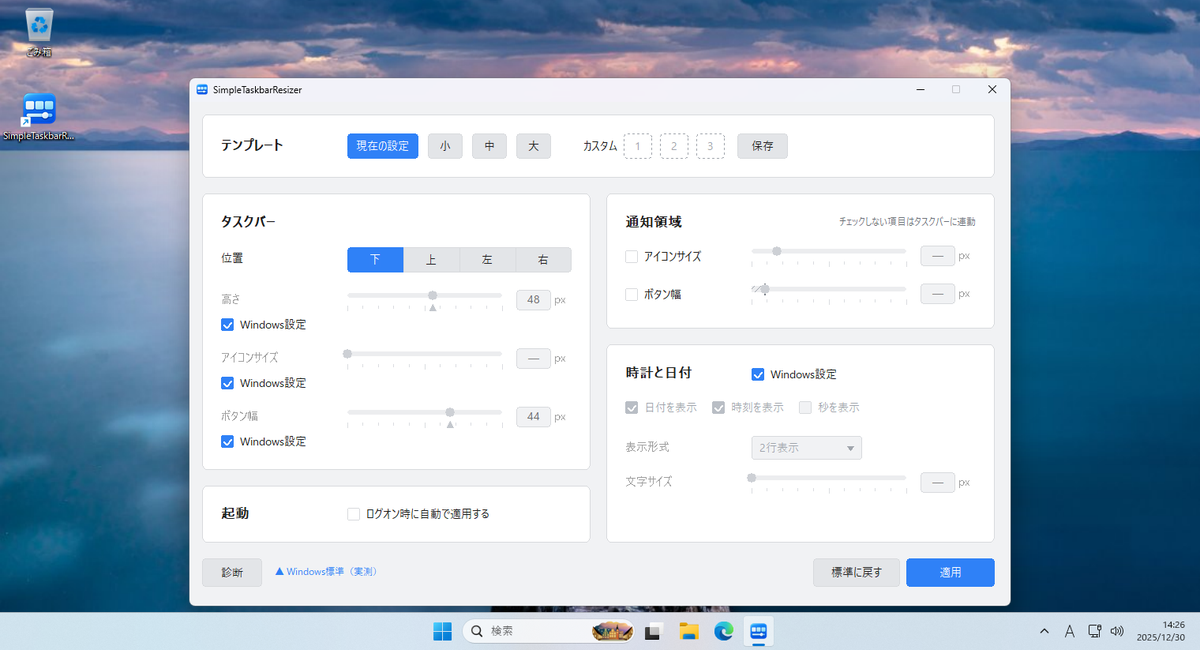Click the 通知領域 ボタン幅 slider
The image size is (1200, 650).
829,289
